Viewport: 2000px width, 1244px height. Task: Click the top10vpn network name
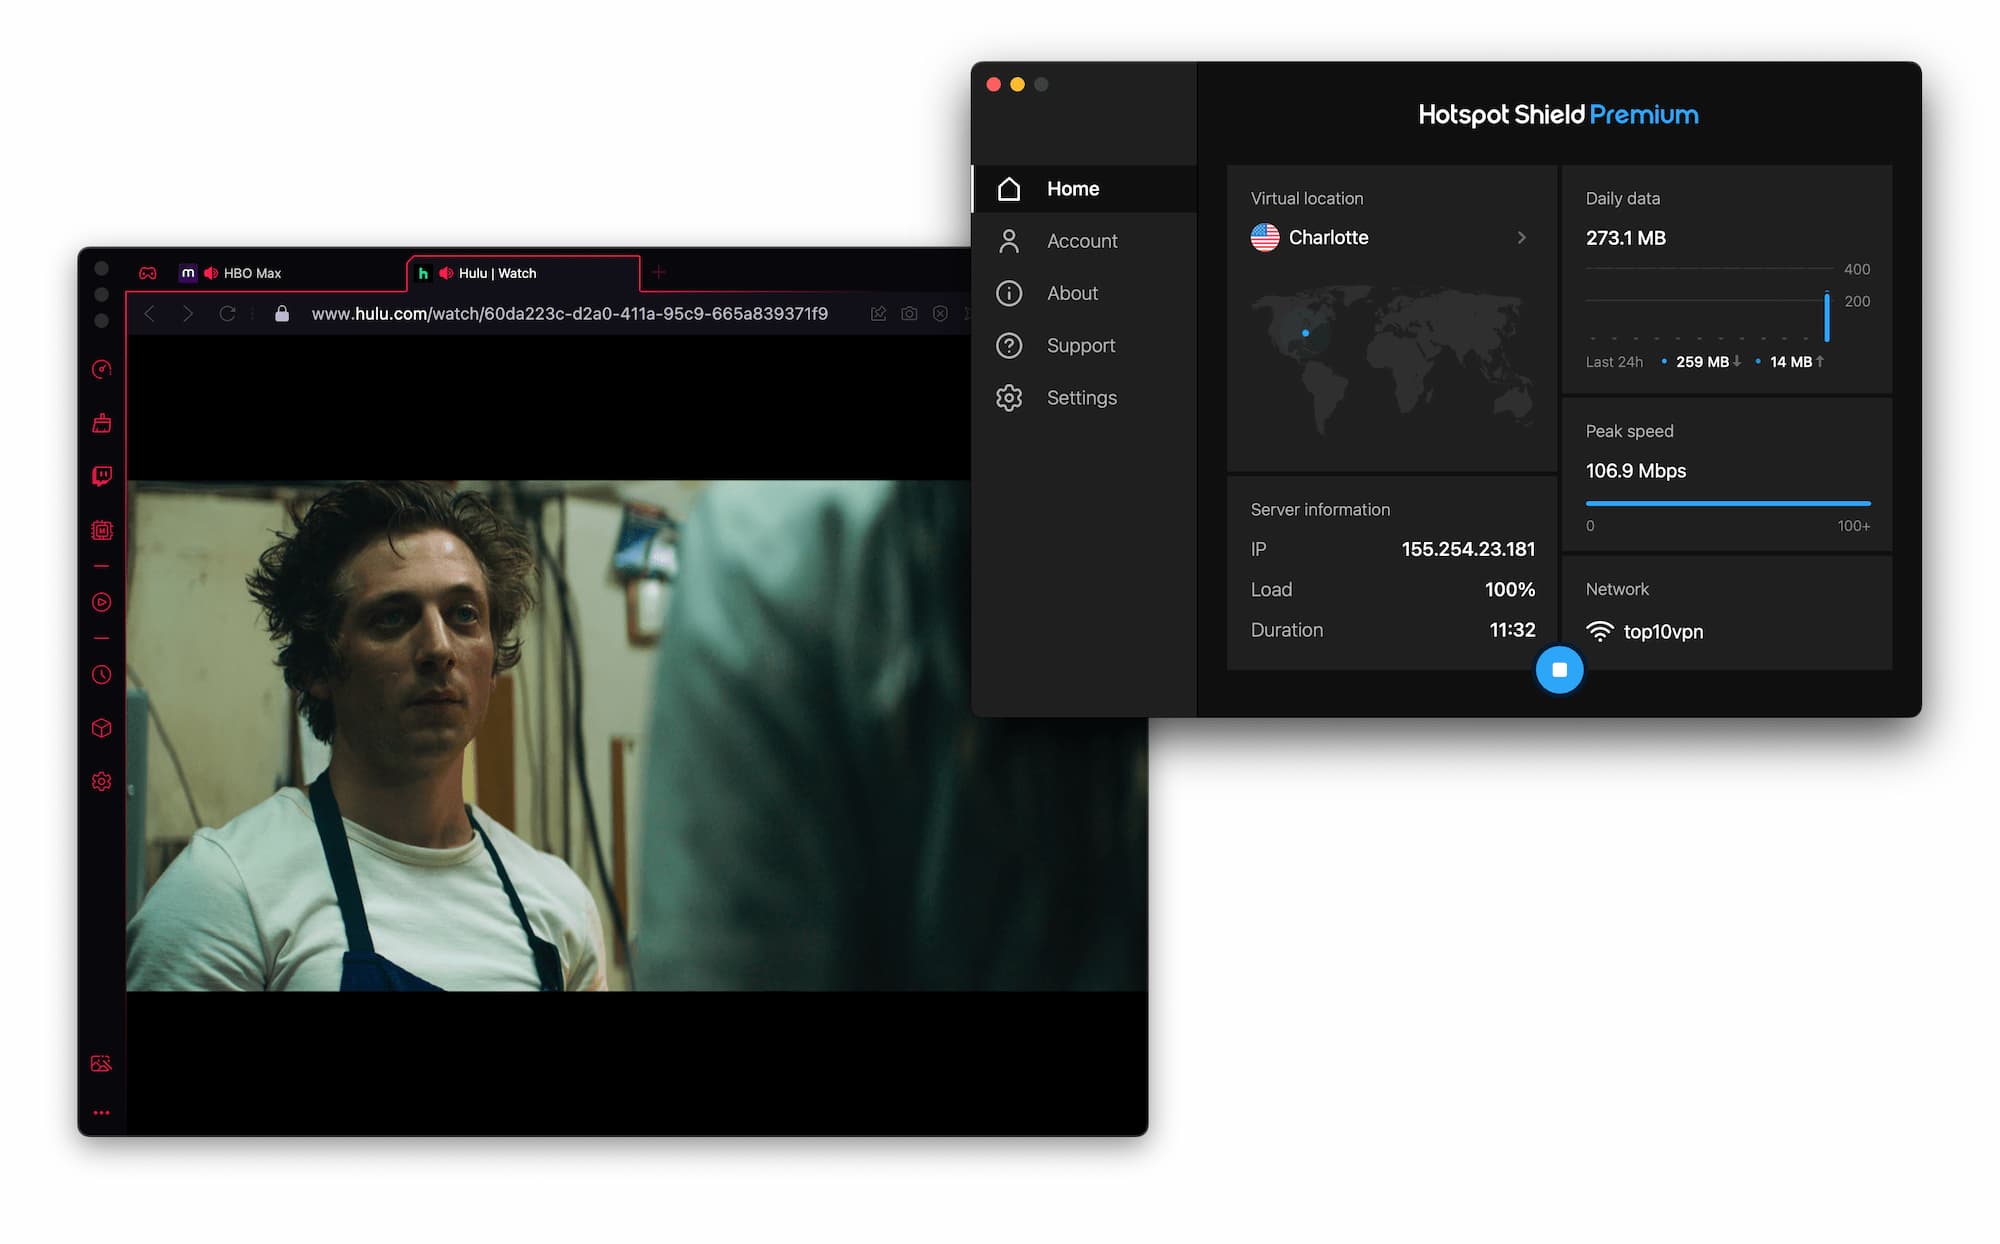[x=1665, y=631]
